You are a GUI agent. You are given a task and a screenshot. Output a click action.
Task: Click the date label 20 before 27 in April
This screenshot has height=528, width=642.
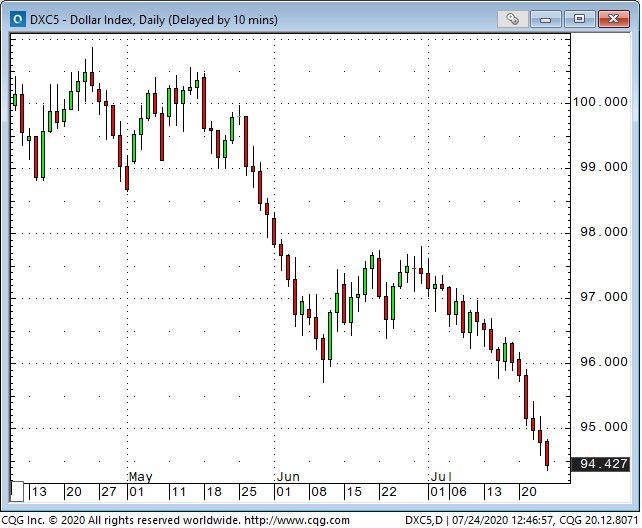(x=74, y=492)
